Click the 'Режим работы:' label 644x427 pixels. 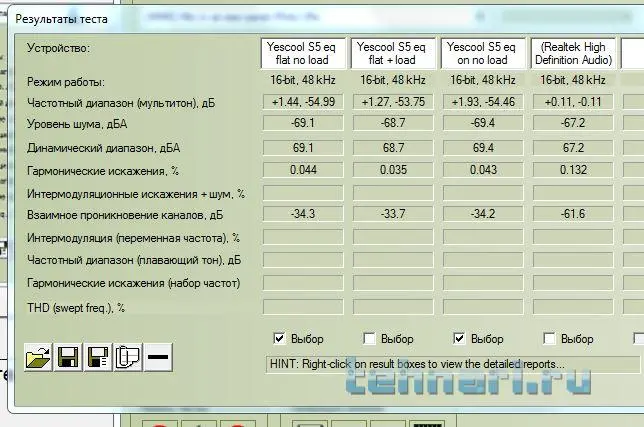point(66,82)
